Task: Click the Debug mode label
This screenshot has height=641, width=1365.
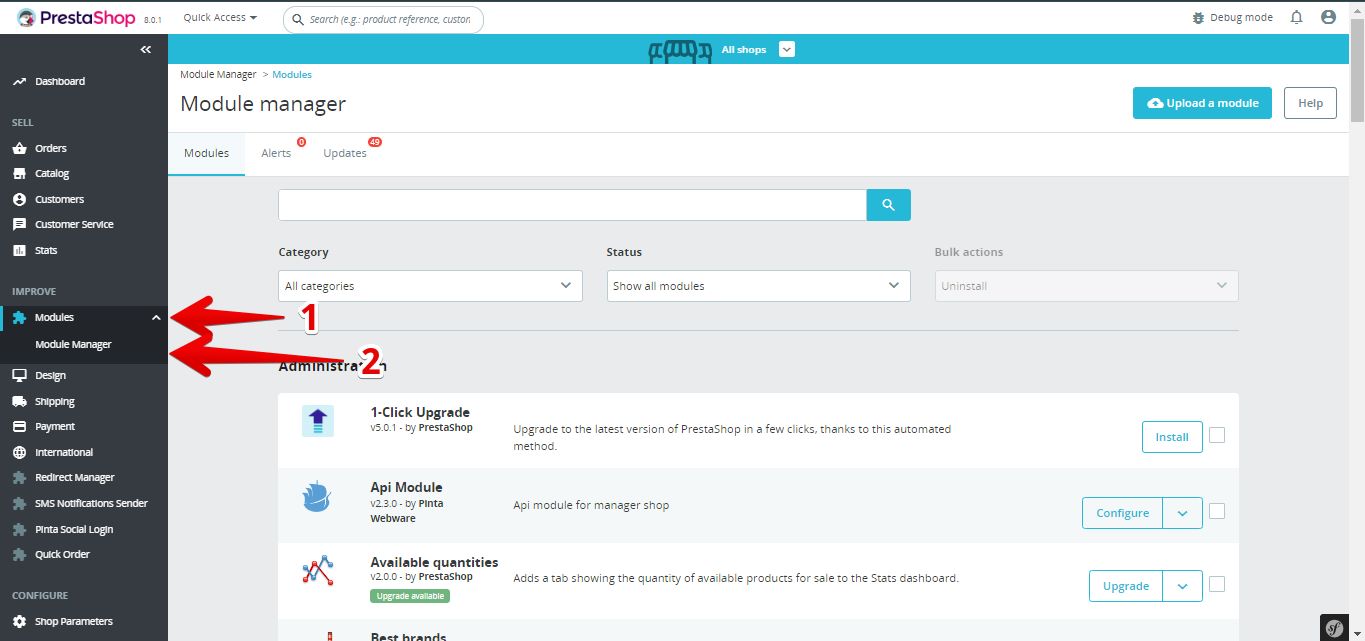Action: coord(1241,18)
